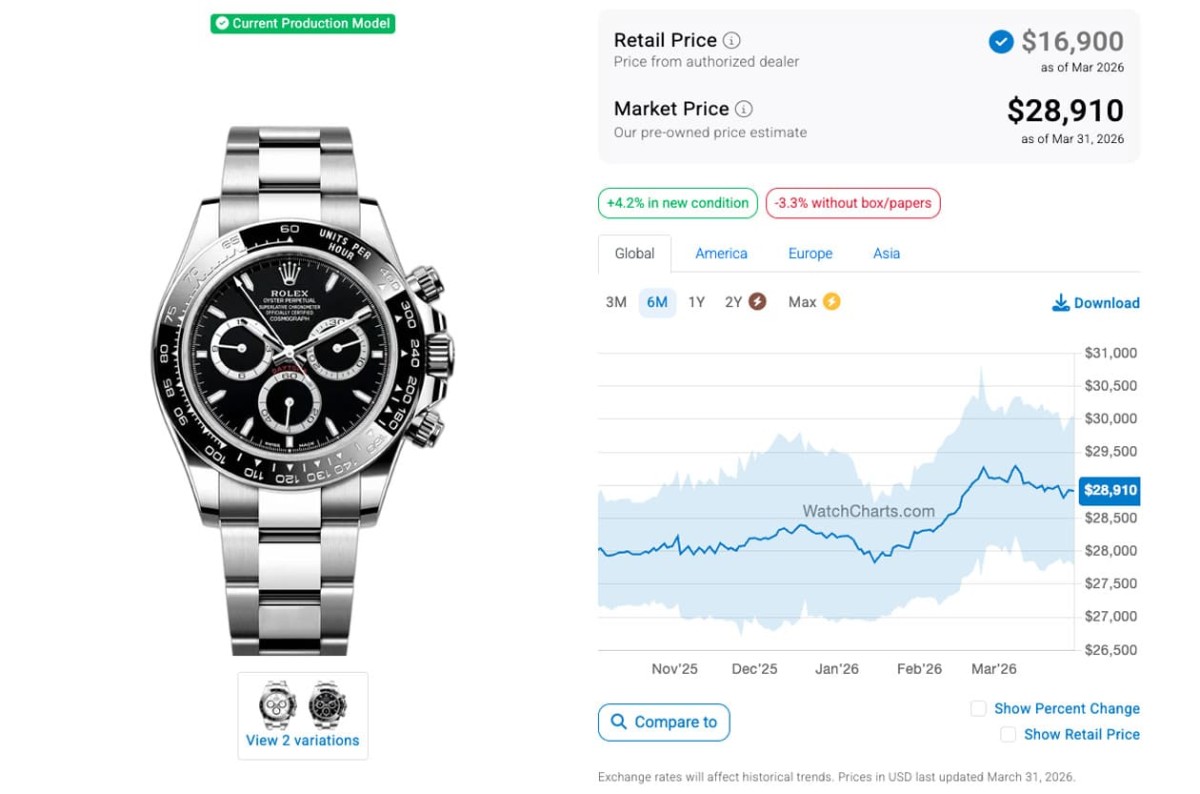Click the download arrow icon

pos(1061,303)
